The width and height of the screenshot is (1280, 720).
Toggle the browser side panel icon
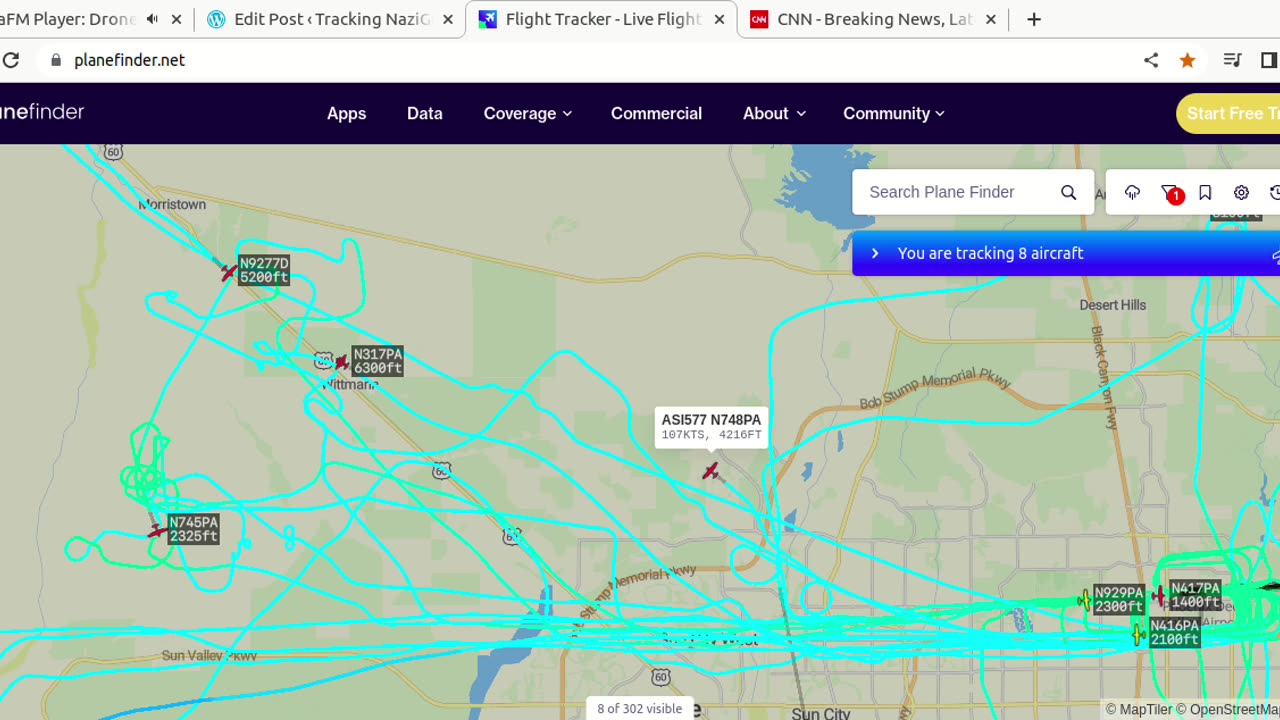point(1269,60)
